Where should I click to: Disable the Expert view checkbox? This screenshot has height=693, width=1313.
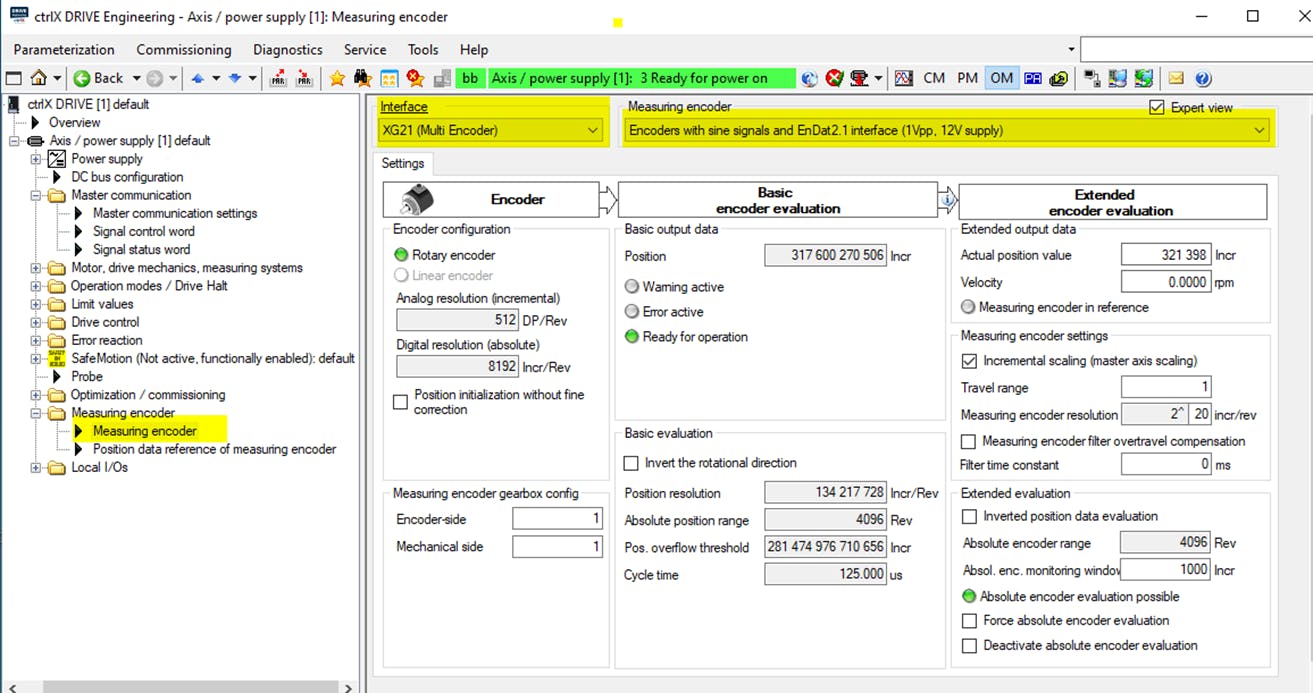(1157, 107)
